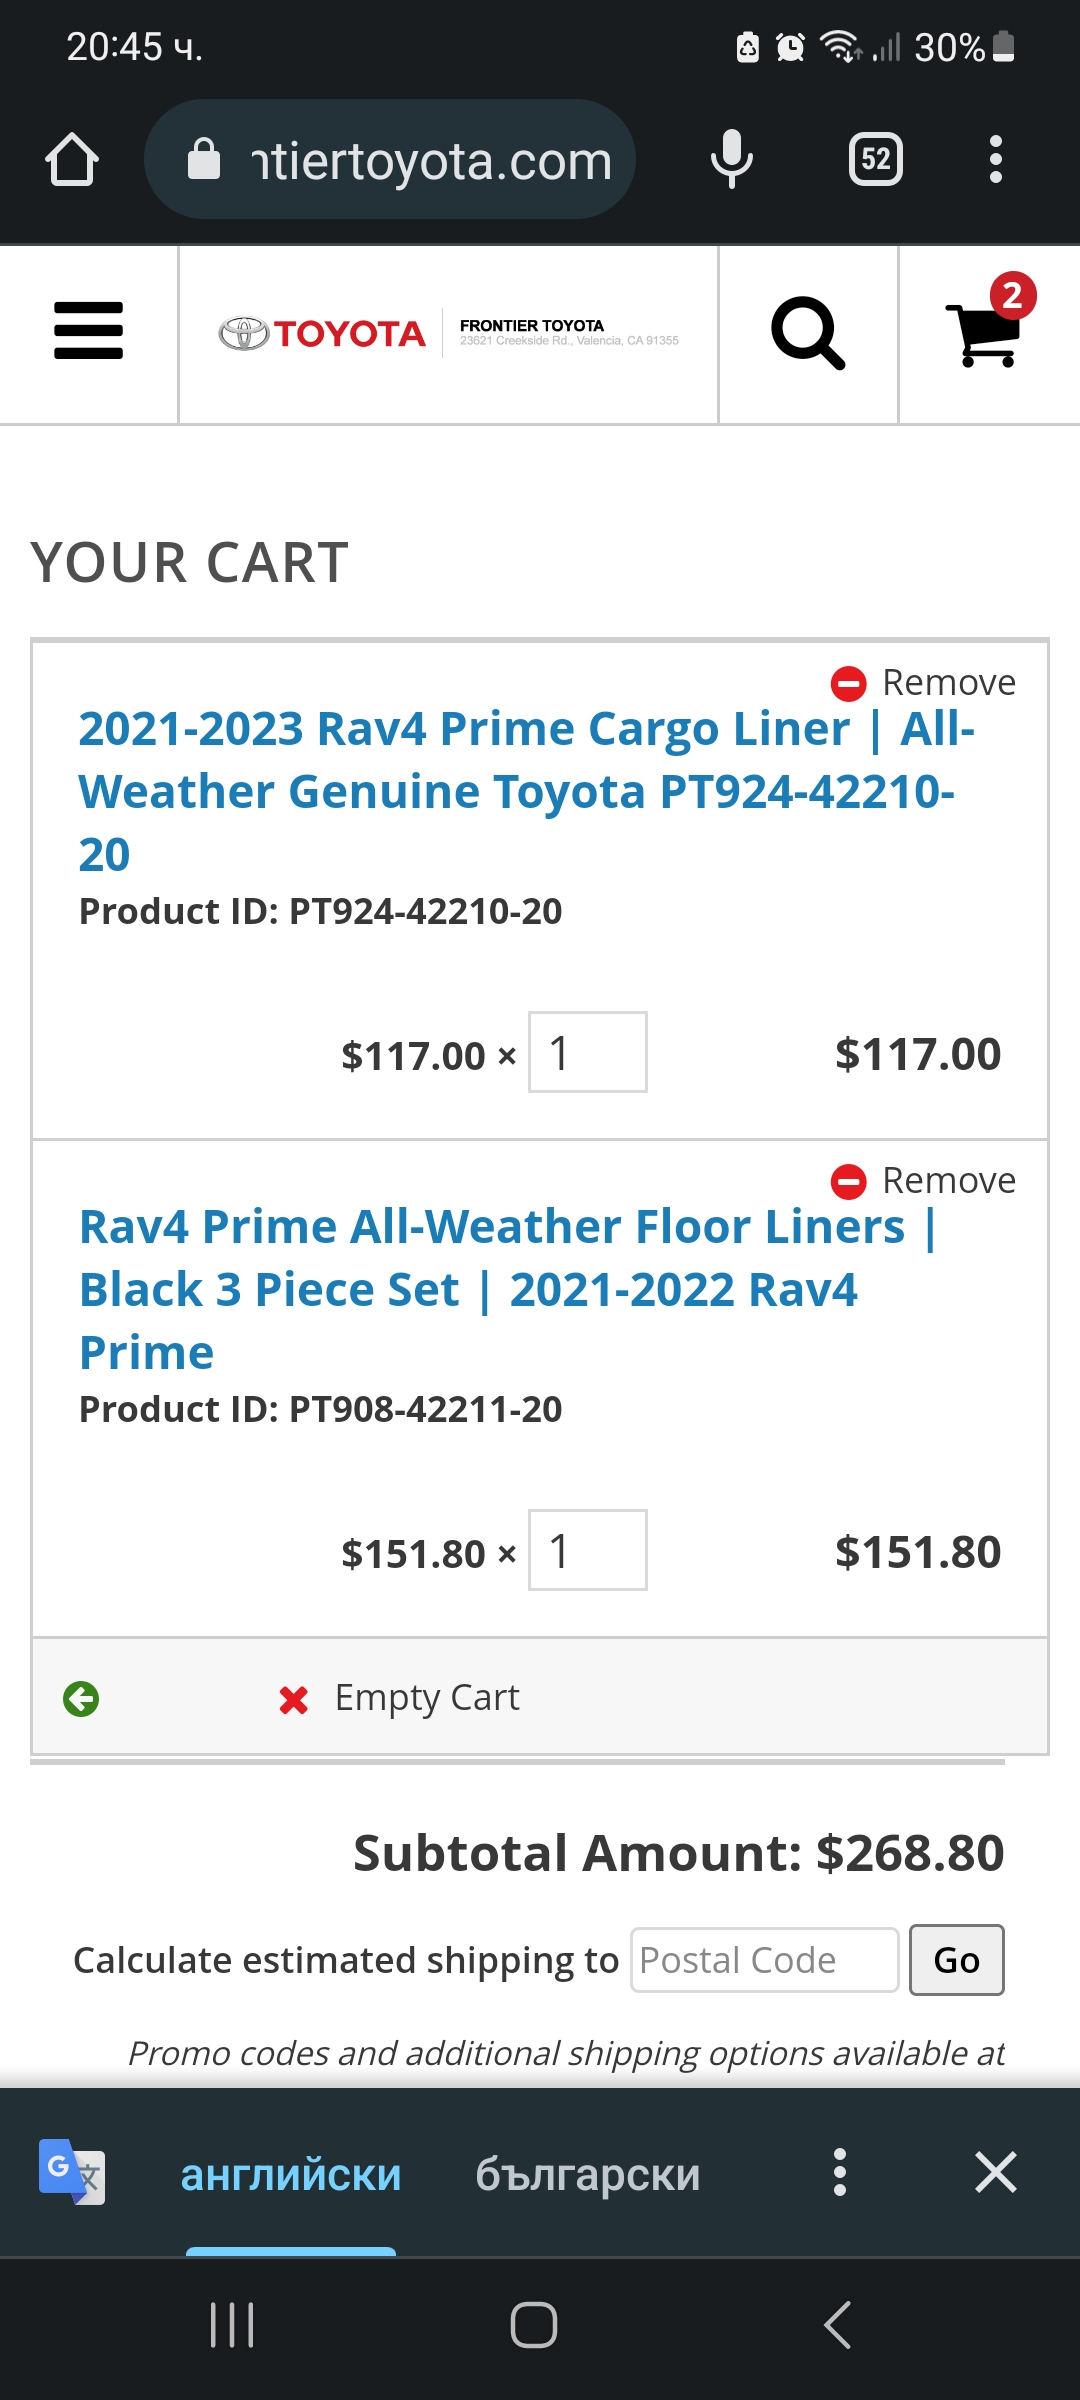This screenshot has height=2400, width=1080.
Task: Close the translate bar
Action: point(995,2173)
